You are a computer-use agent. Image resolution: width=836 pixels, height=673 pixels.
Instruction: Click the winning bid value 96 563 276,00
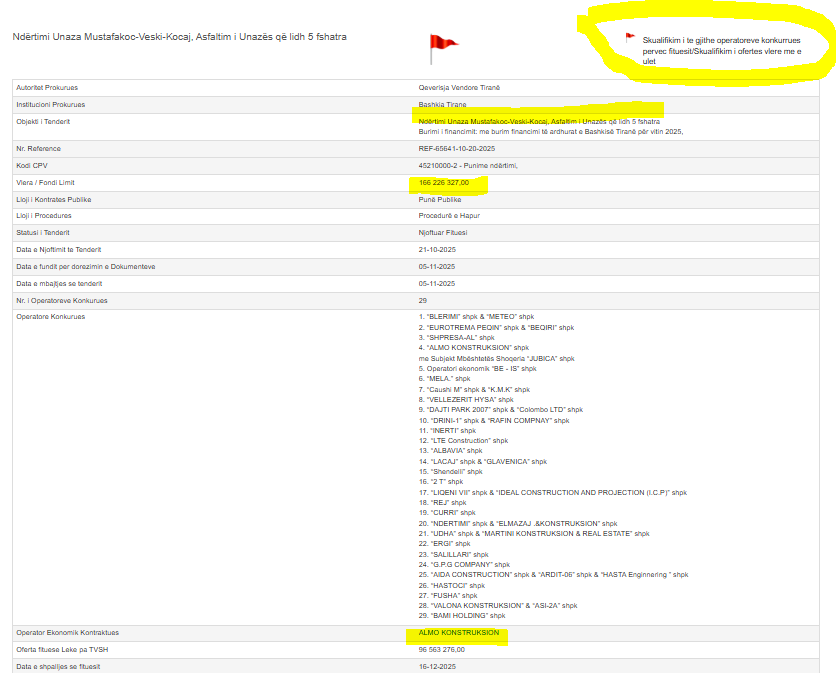click(446, 650)
